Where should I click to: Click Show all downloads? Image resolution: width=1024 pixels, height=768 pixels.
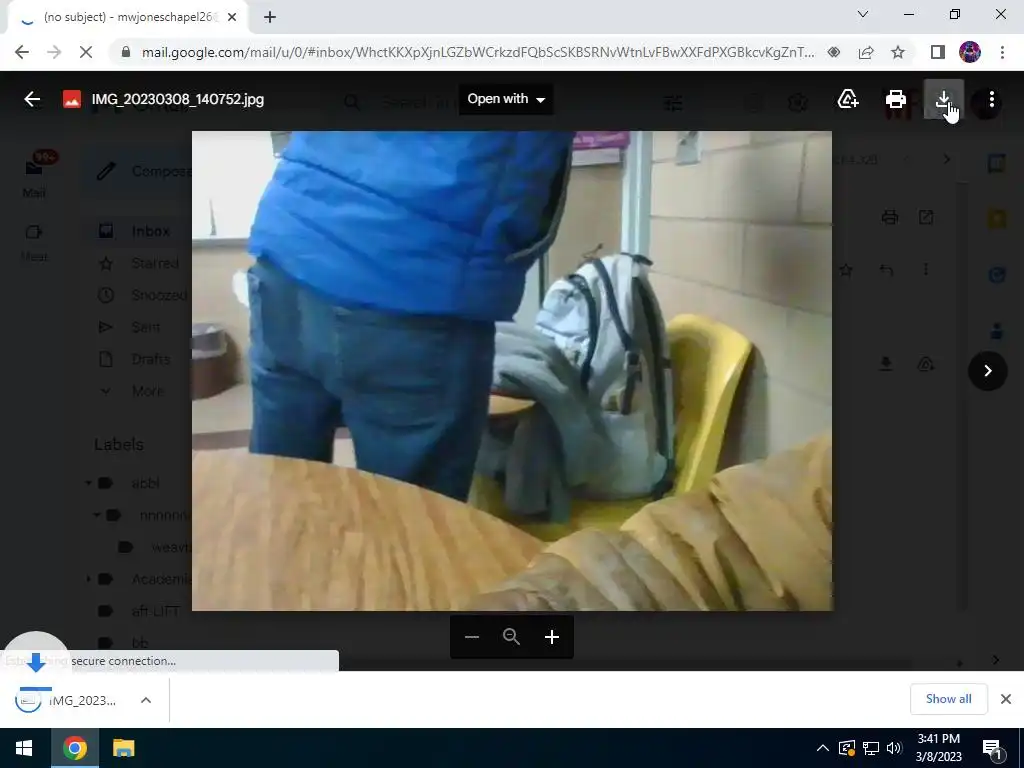click(x=948, y=699)
